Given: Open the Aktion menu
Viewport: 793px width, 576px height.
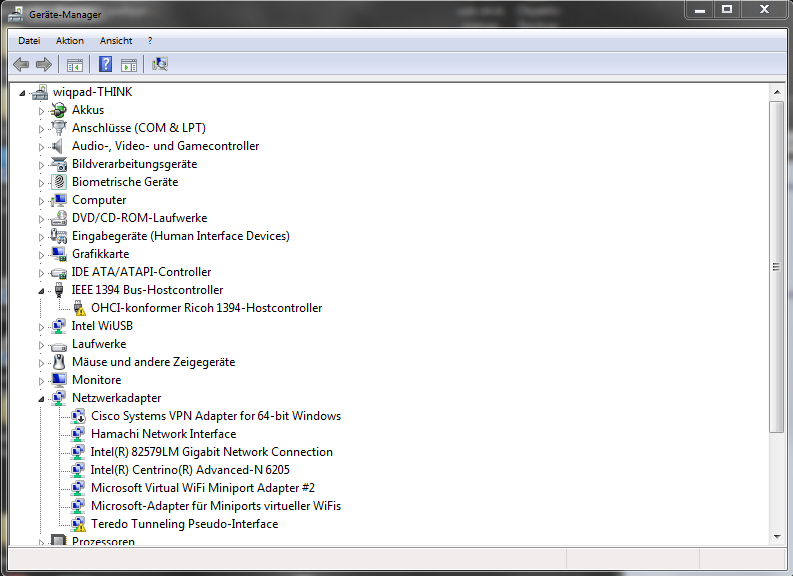Looking at the screenshot, I should (70, 40).
